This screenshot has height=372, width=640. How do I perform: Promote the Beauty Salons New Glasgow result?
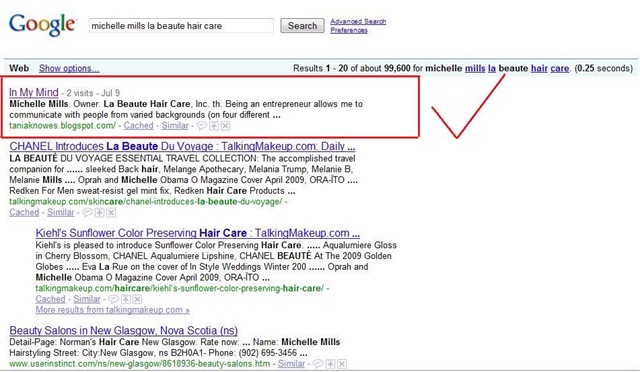(x=331, y=363)
